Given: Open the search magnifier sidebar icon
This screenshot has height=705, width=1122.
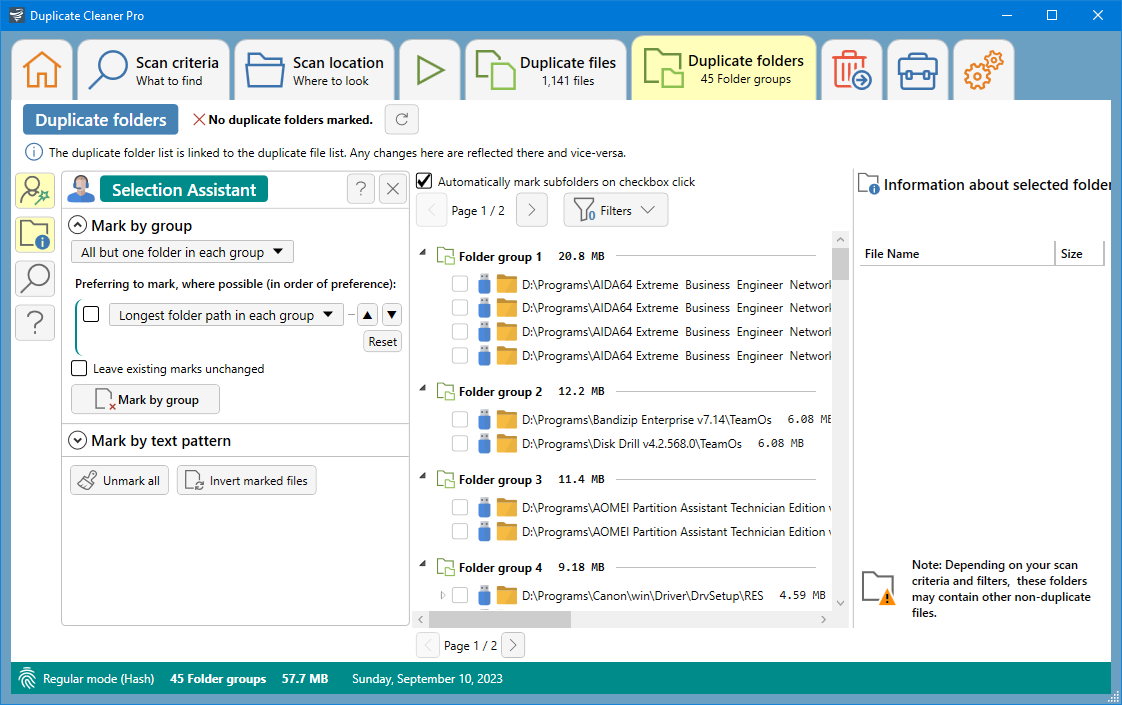Looking at the screenshot, I should 35,278.
